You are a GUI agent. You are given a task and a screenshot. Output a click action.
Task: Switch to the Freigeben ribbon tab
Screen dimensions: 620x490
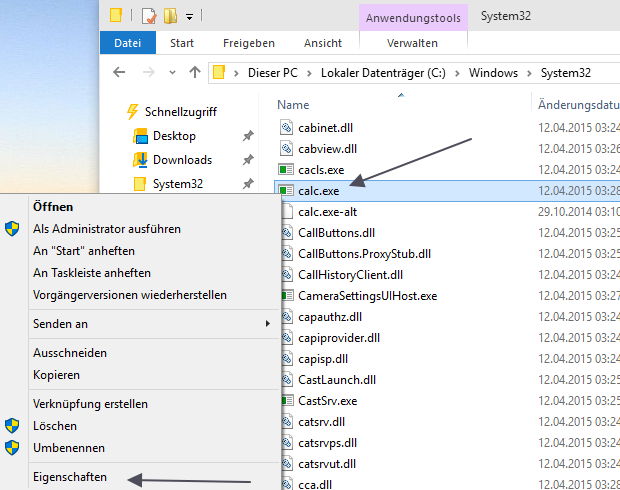point(249,43)
